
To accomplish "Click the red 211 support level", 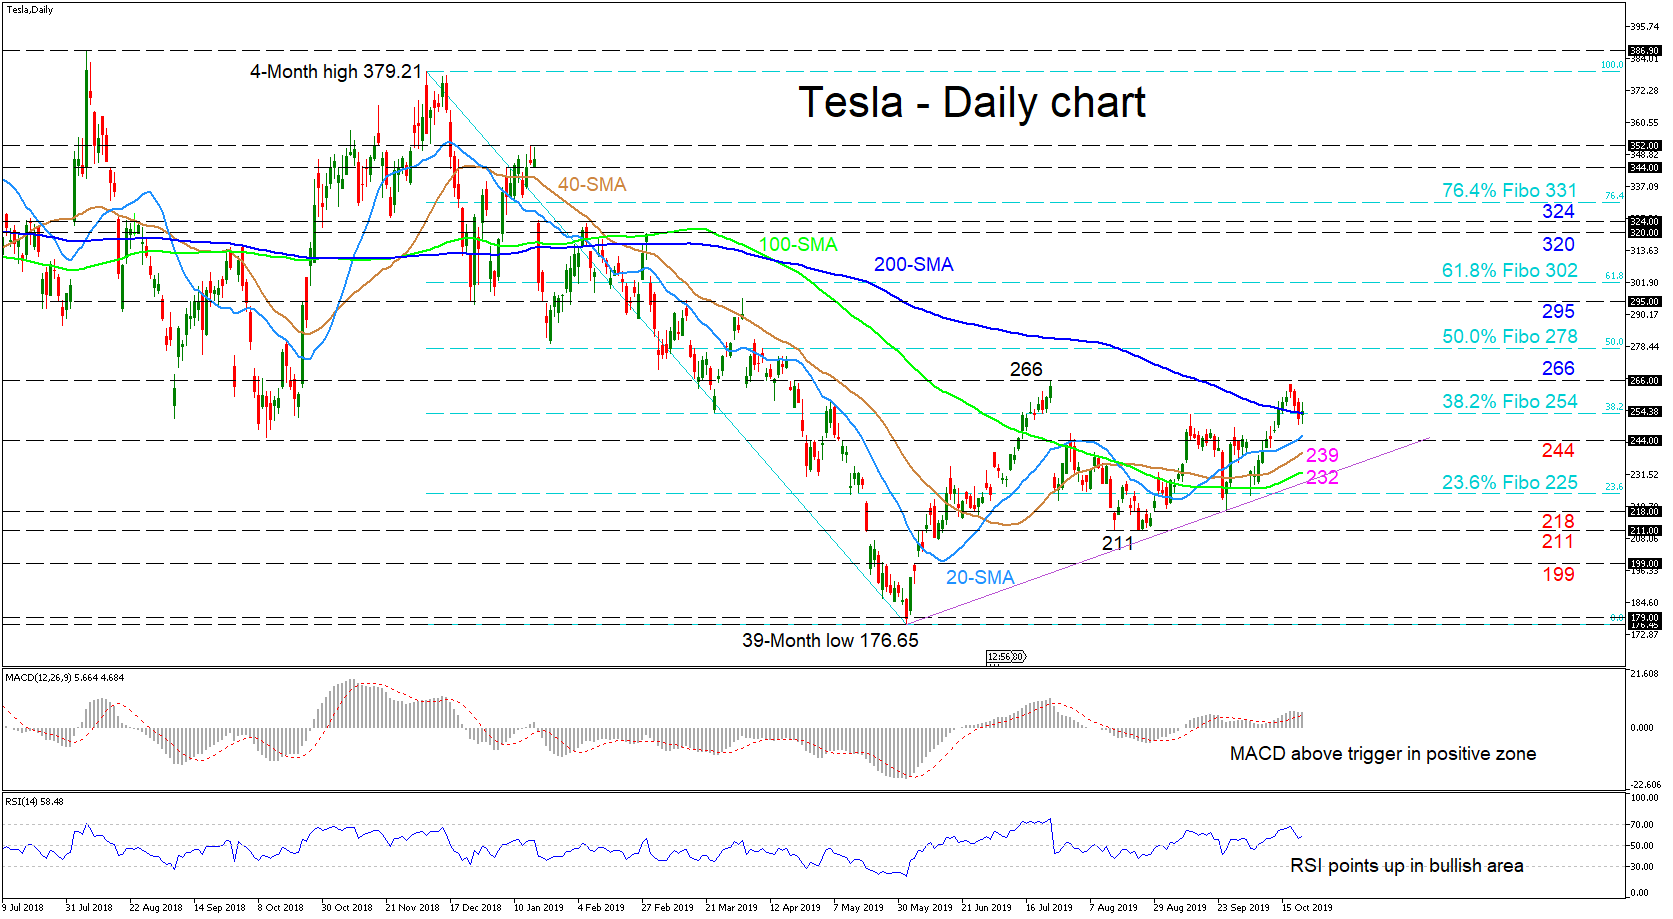I will point(1558,541).
